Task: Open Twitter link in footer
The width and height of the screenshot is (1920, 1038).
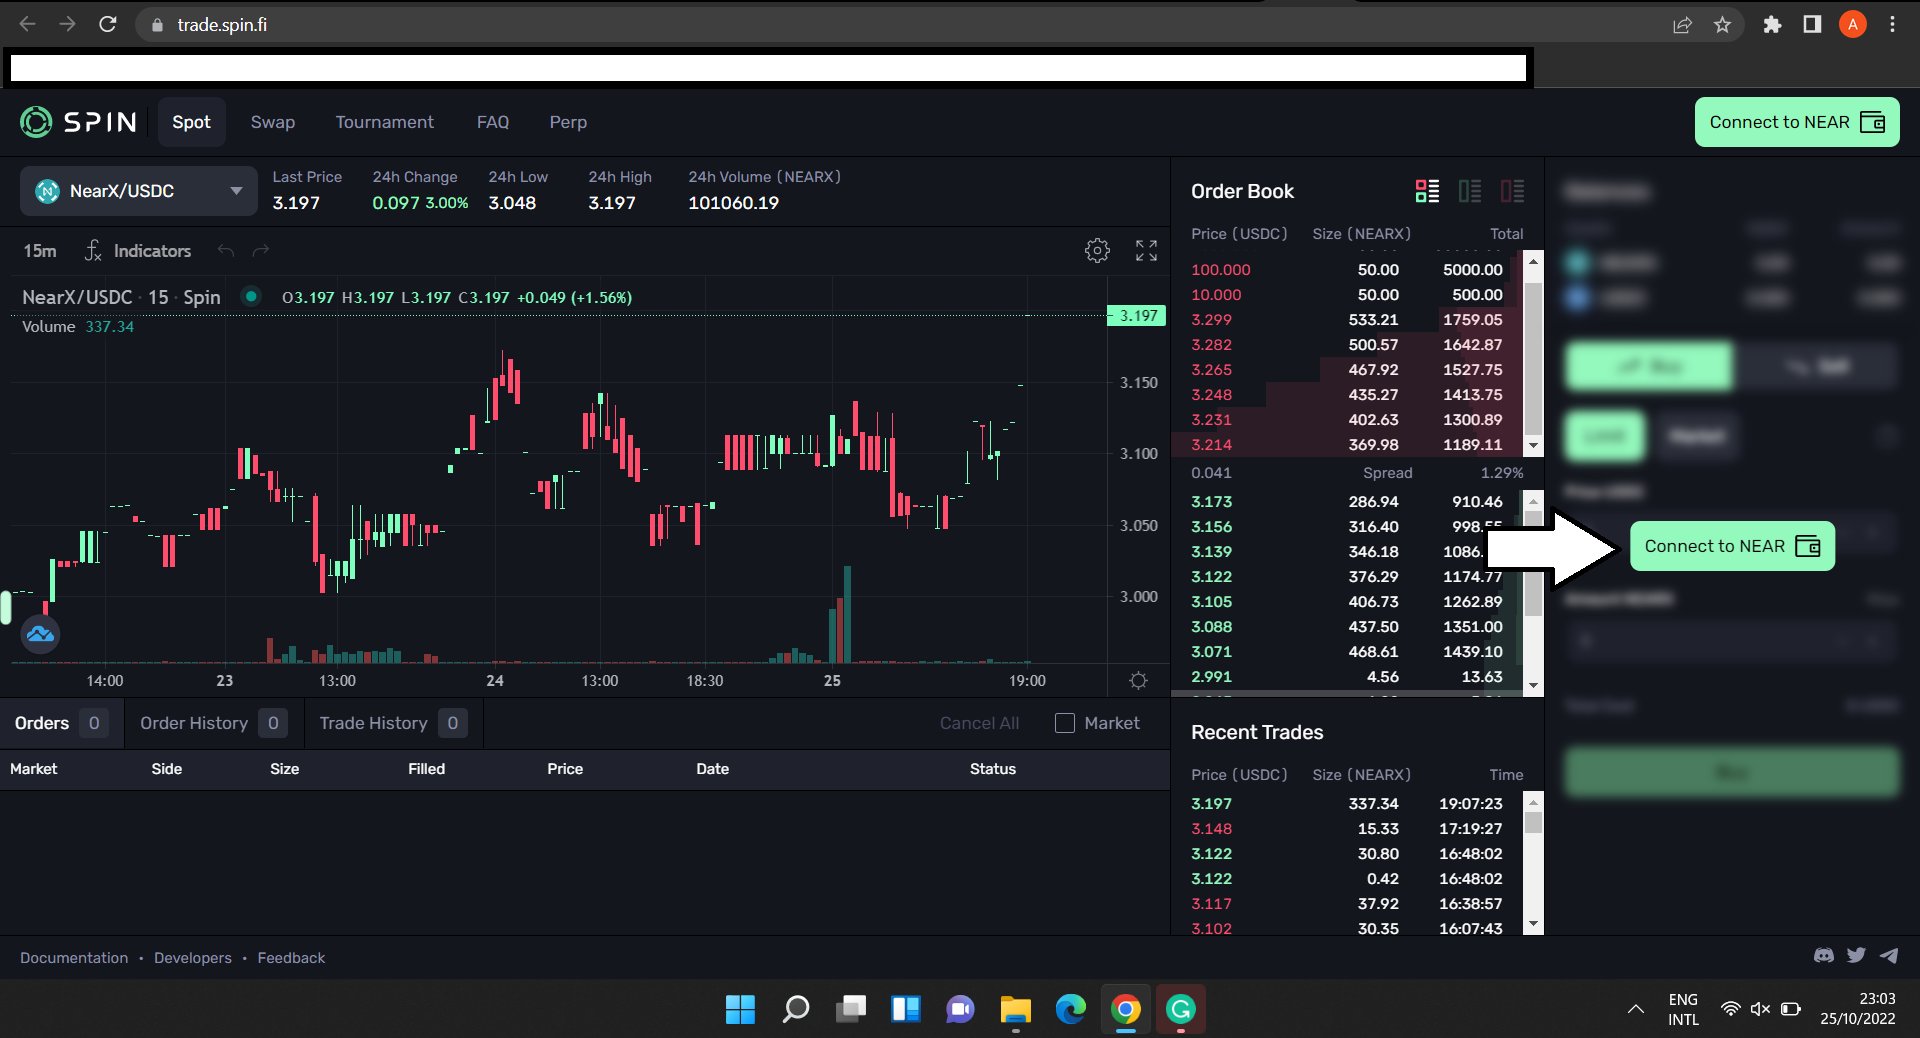Action: (x=1856, y=956)
